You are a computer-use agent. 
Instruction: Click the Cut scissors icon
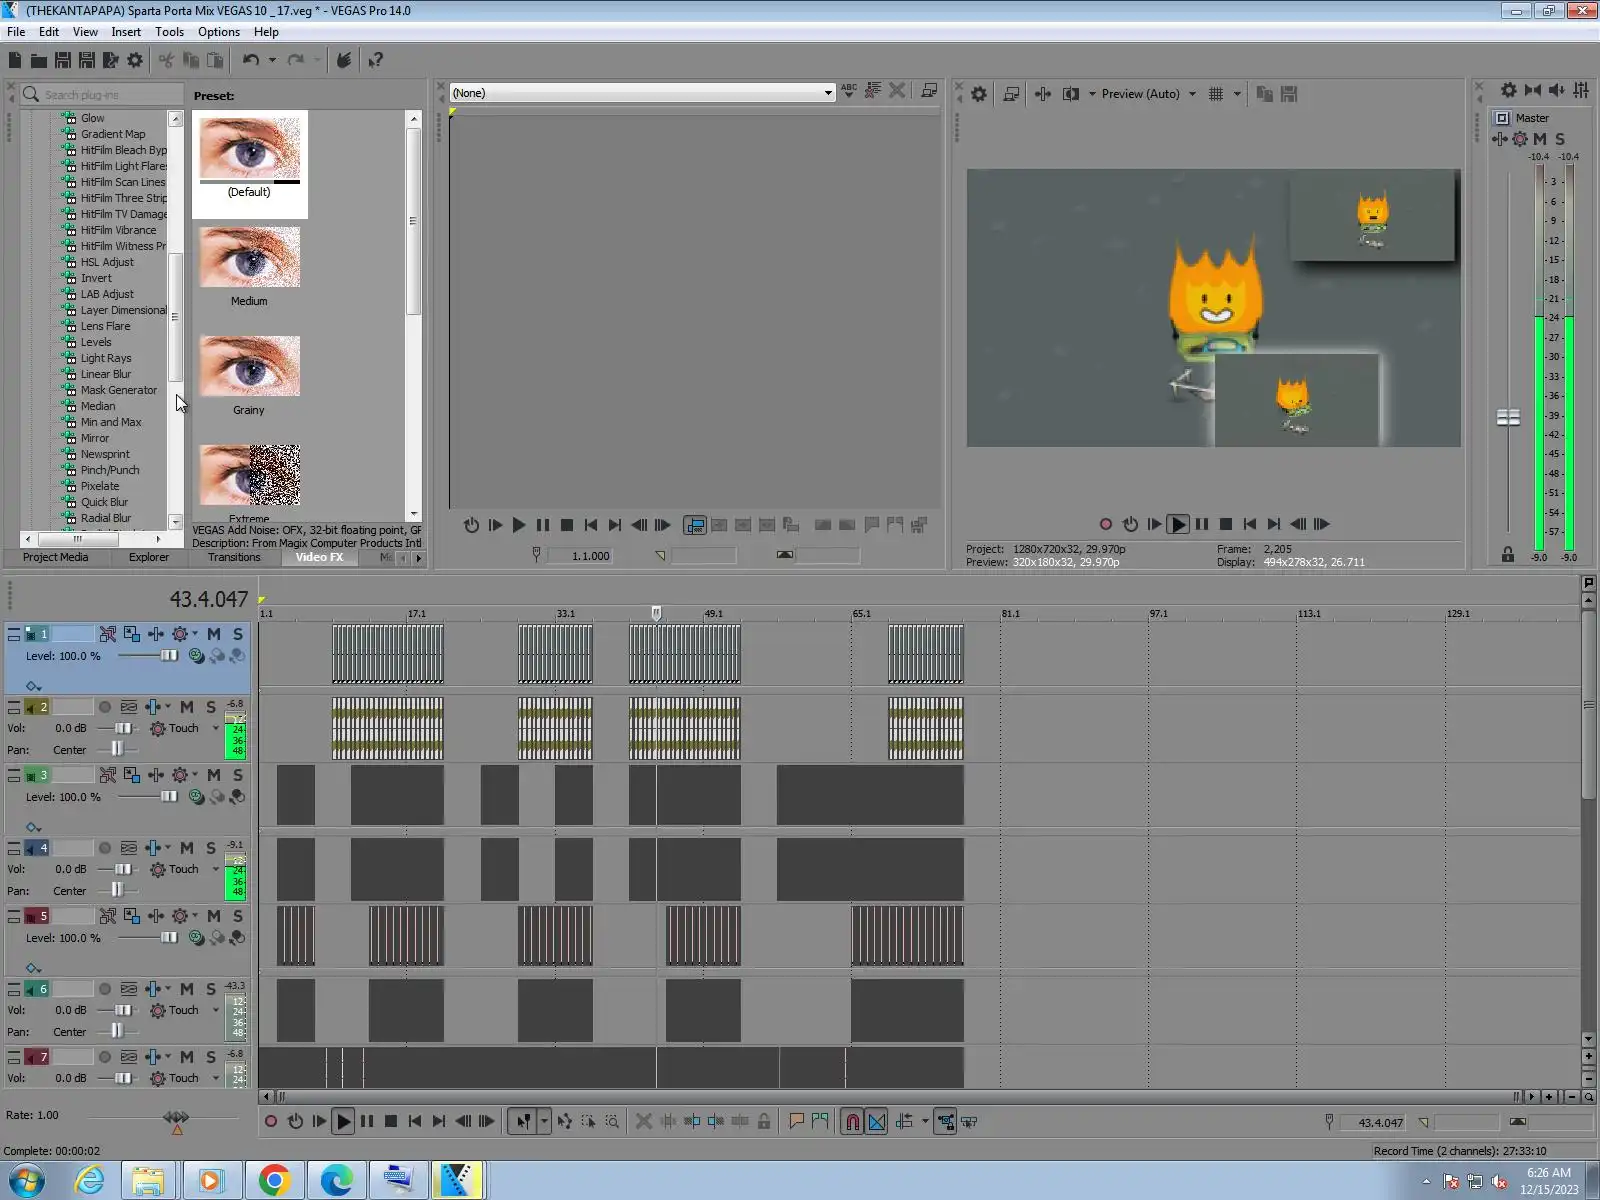(166, 60)
